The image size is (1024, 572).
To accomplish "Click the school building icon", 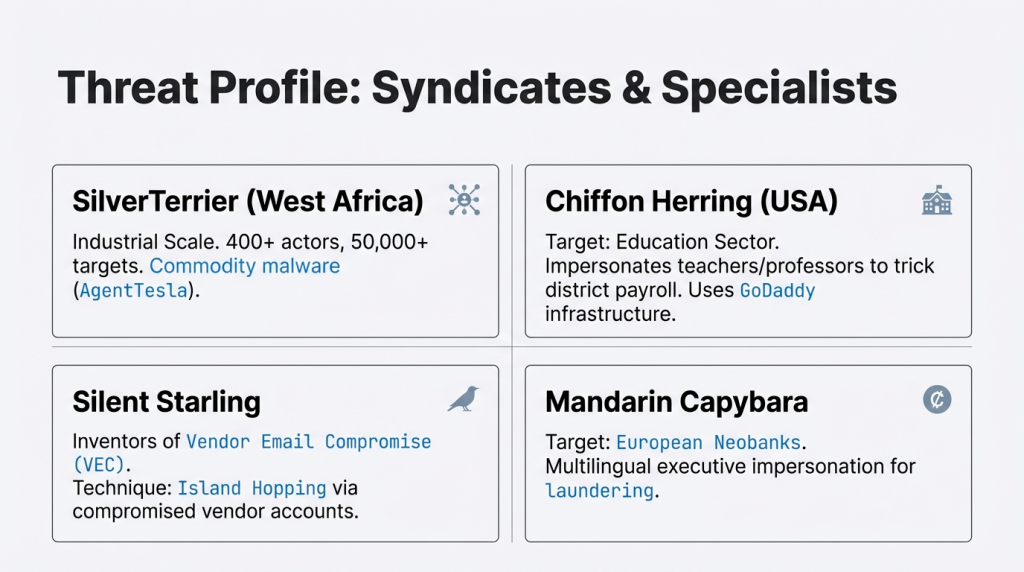I will (x=936, y=201).
